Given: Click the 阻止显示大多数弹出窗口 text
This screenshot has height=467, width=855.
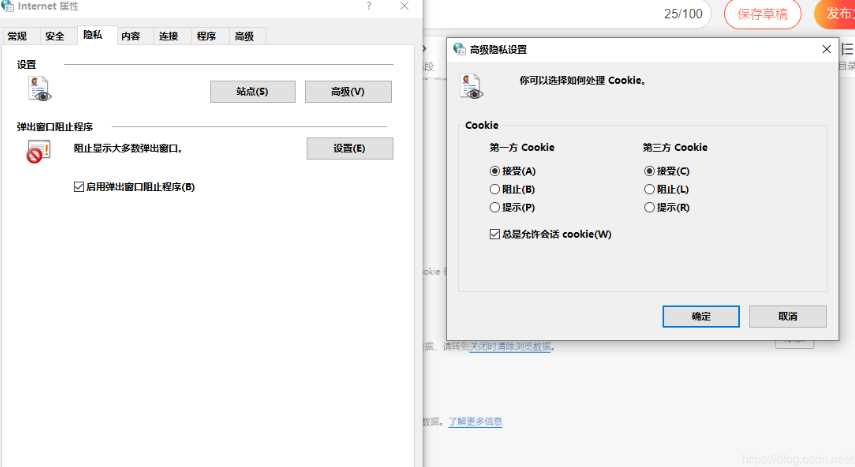Looking at the screenshot, I should (x=128, y=148).
